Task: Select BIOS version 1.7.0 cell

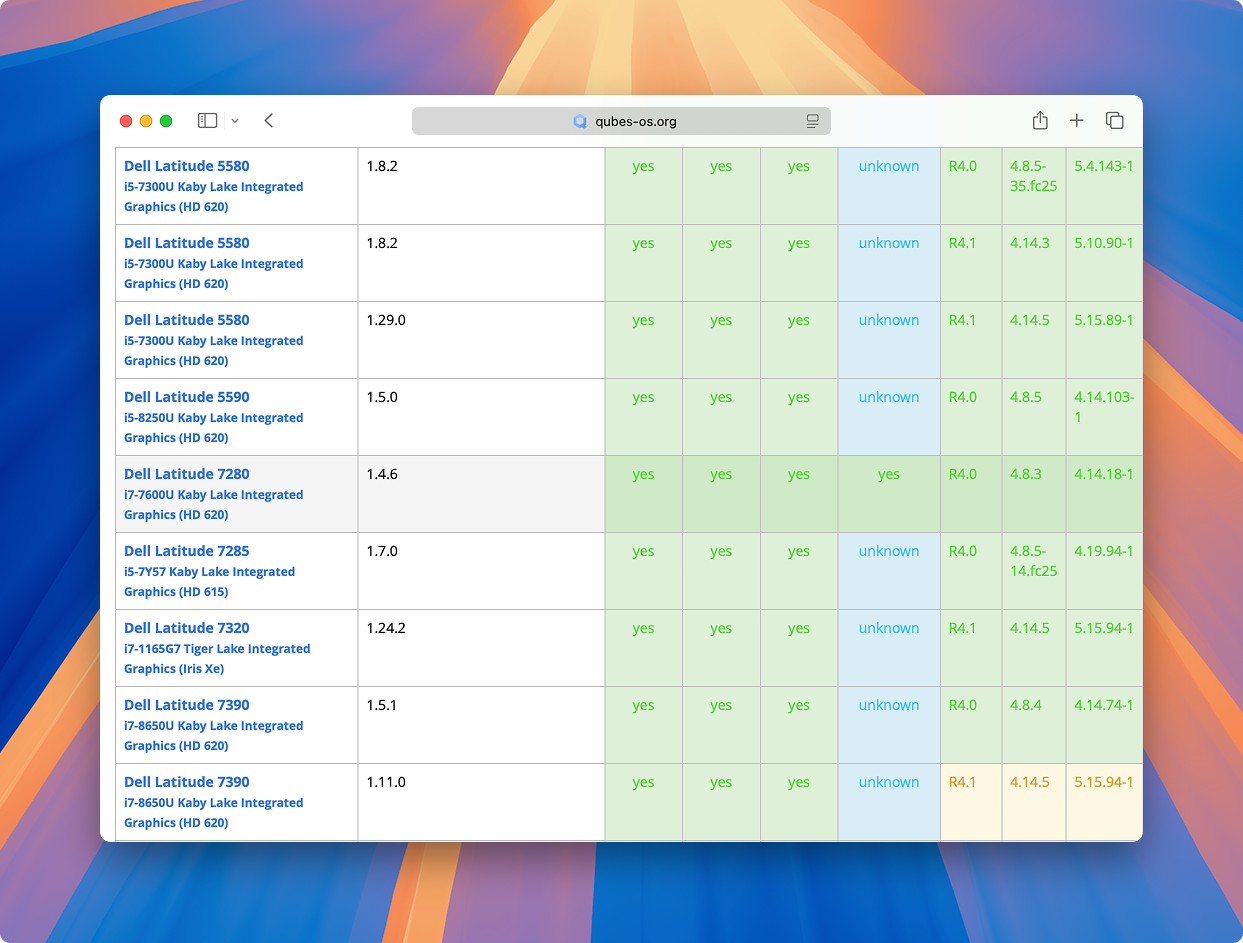Action: pyautogui.click(x=481, y=571)
